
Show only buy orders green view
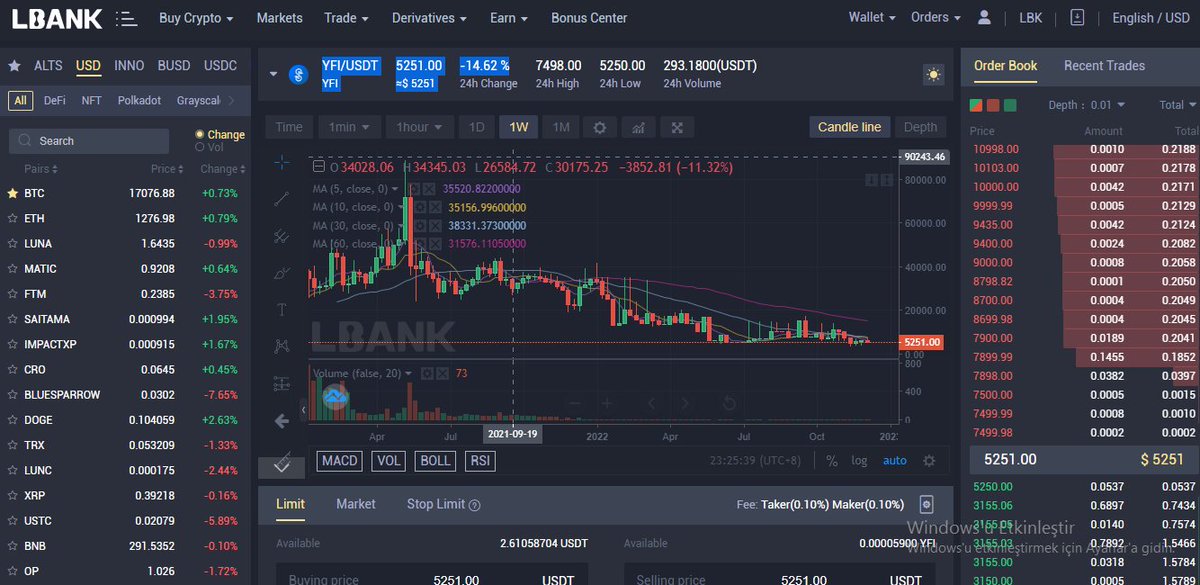tap(1010, 105)
